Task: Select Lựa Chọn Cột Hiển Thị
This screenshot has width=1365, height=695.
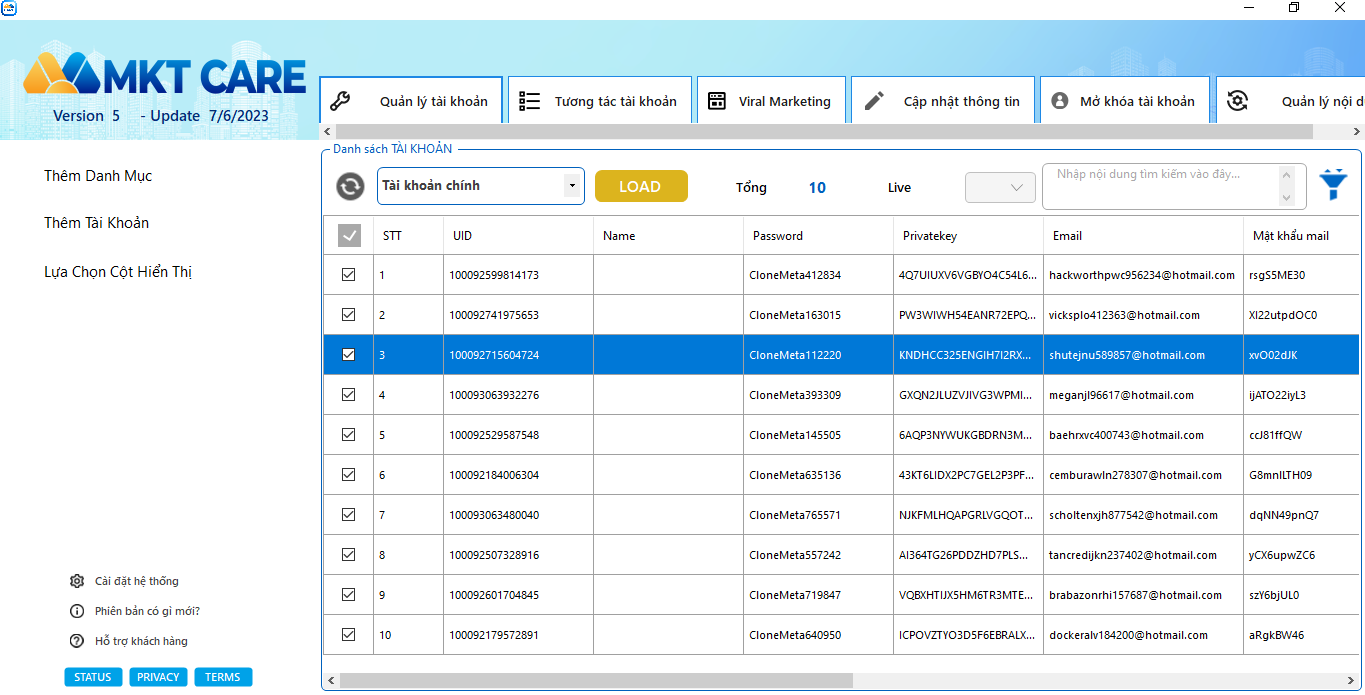Action: click(118, 272)
